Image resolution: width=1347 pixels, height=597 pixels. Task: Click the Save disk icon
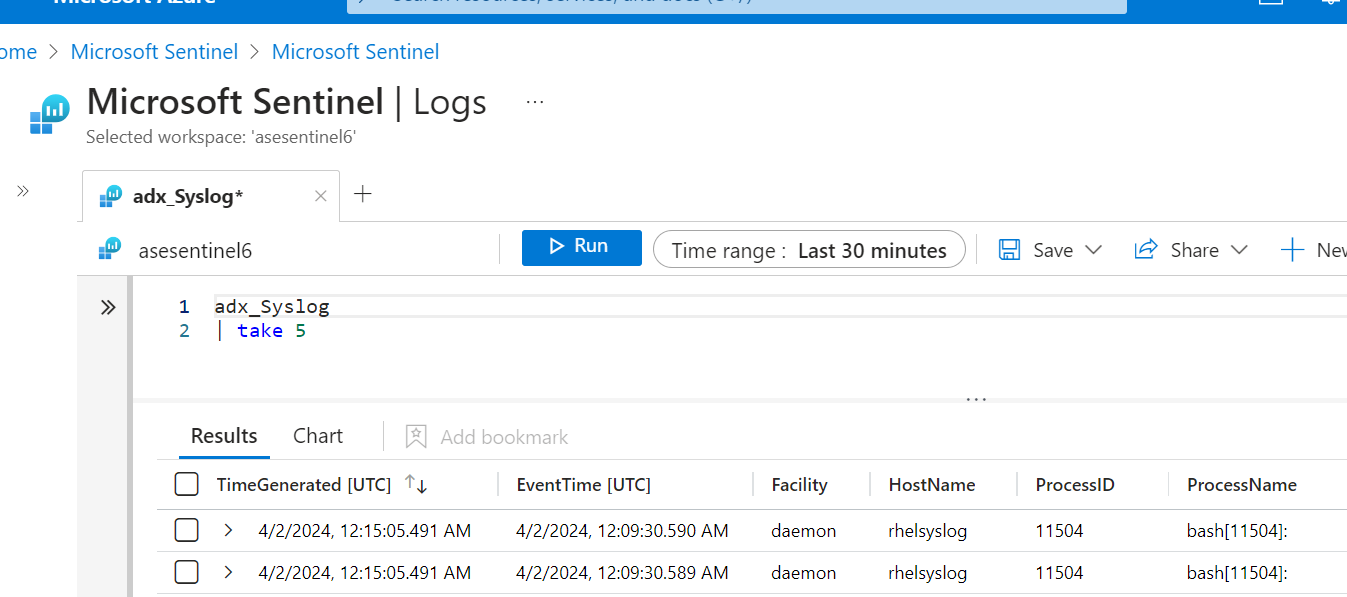click(x=1010, y=250)
